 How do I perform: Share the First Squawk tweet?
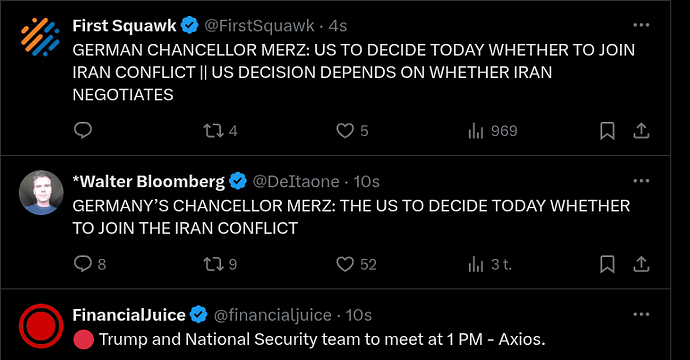641,131
